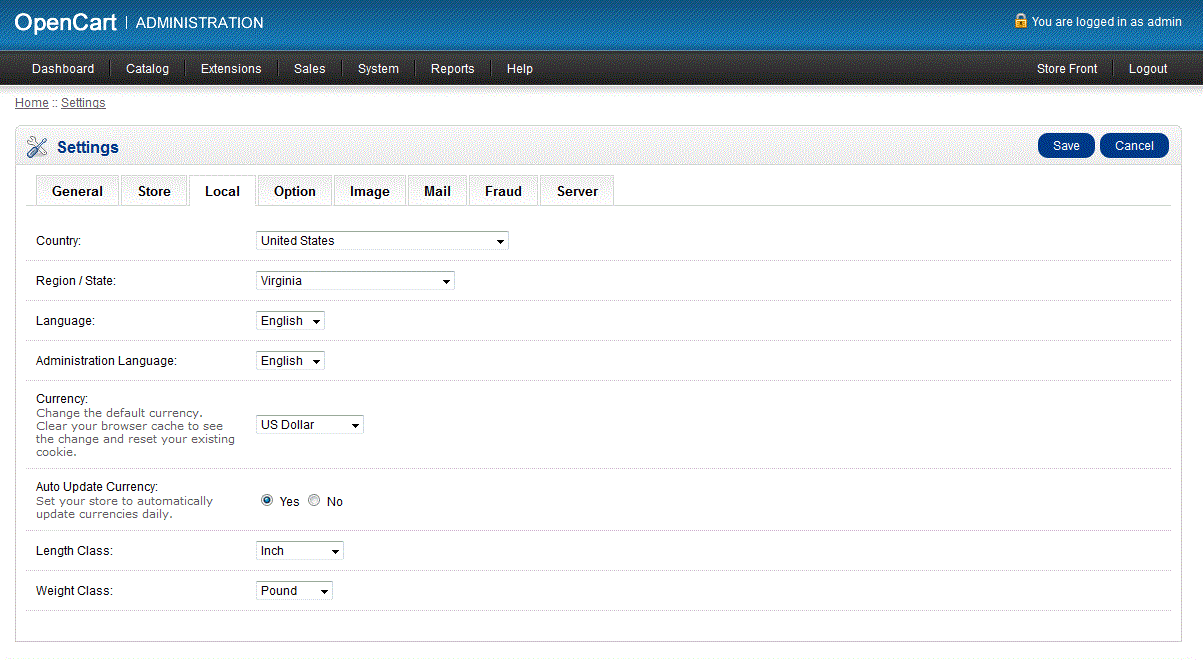The image size is (1203, 660).
Task: Expand the Region / State dropdown
Action: [355, 281]
